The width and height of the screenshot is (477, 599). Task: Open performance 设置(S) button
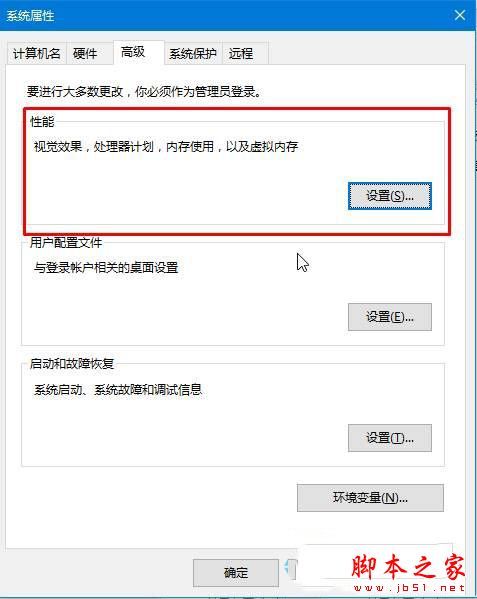(x=390, y=196)
